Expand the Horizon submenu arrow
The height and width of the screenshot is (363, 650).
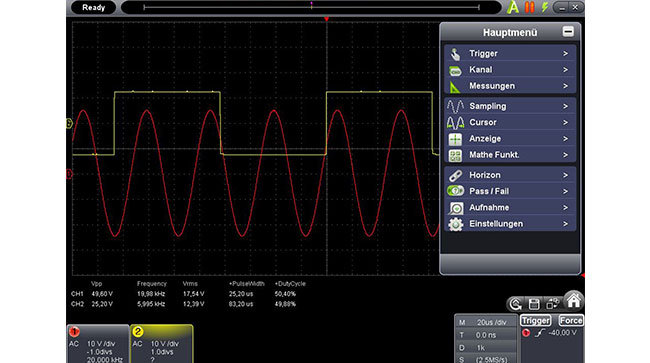tap(565, 175)
